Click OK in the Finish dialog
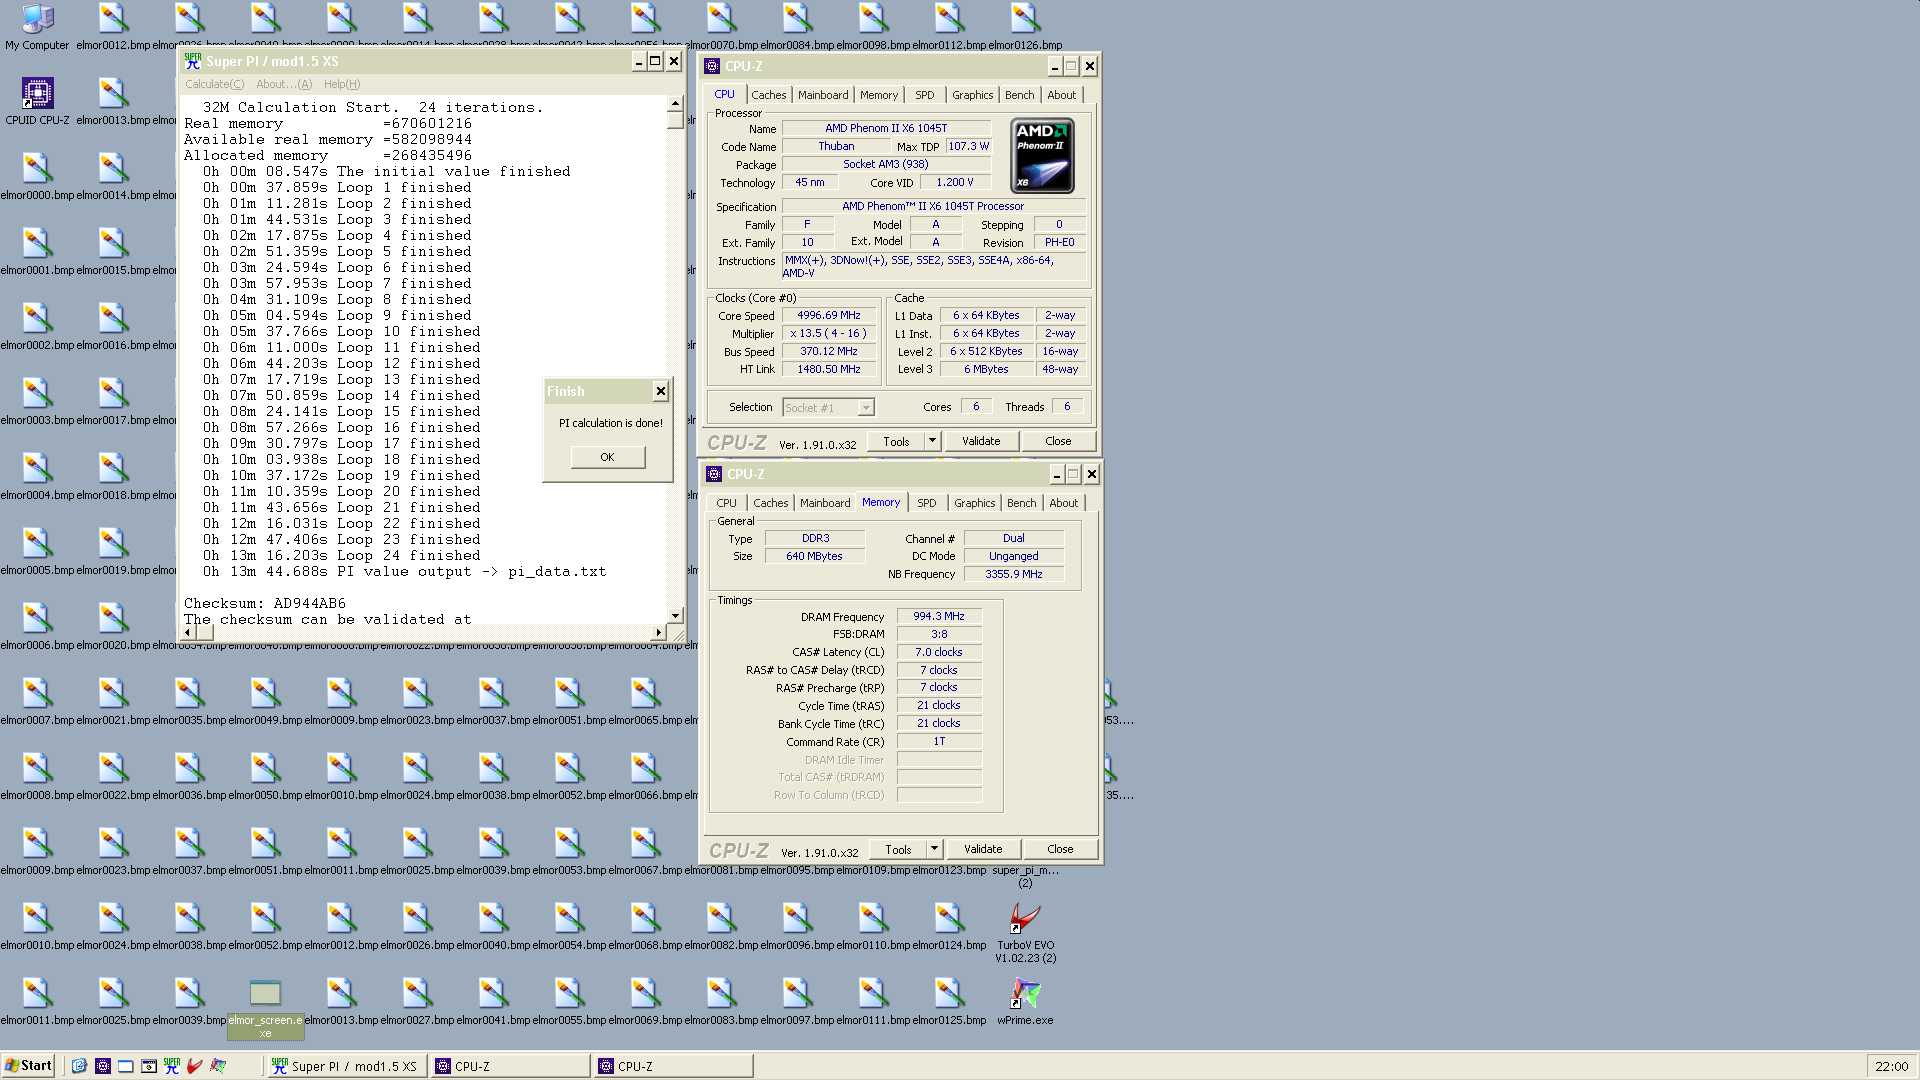Image resolution: width=1920 pixels, height=1080 pixels. coord(607,457)
